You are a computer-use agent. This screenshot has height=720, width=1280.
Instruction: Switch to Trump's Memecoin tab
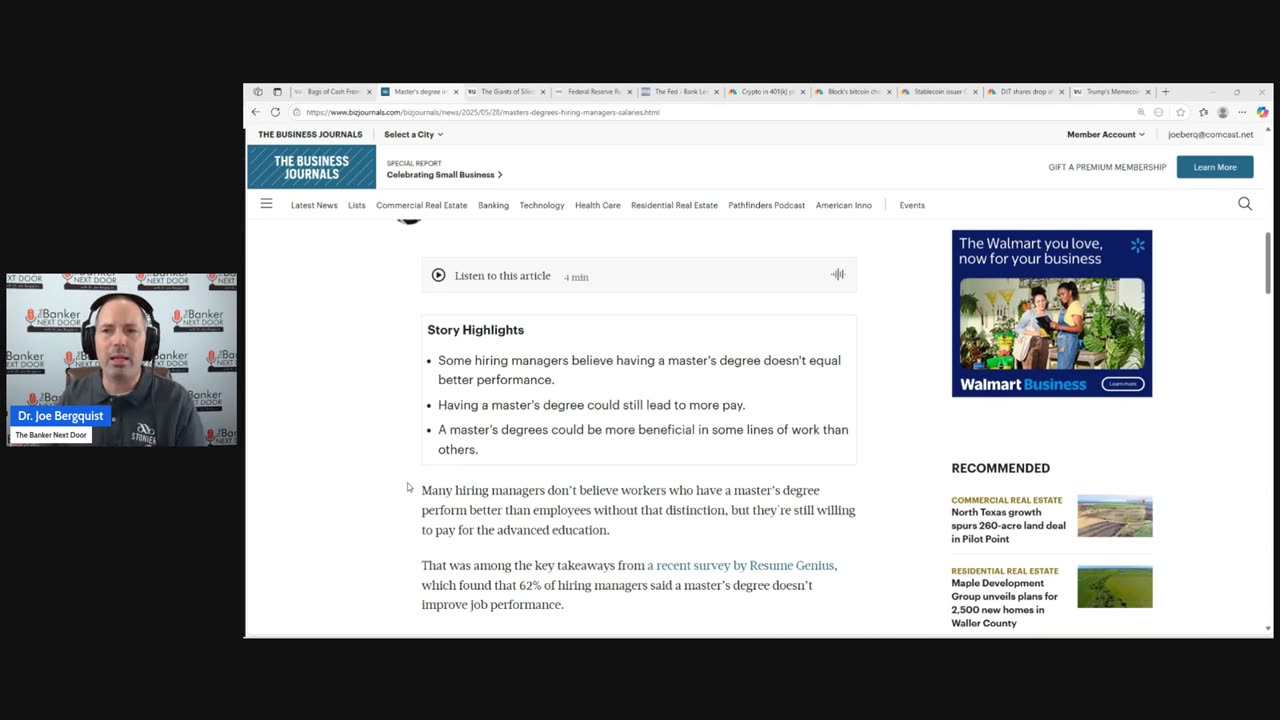coord(1112,92)
